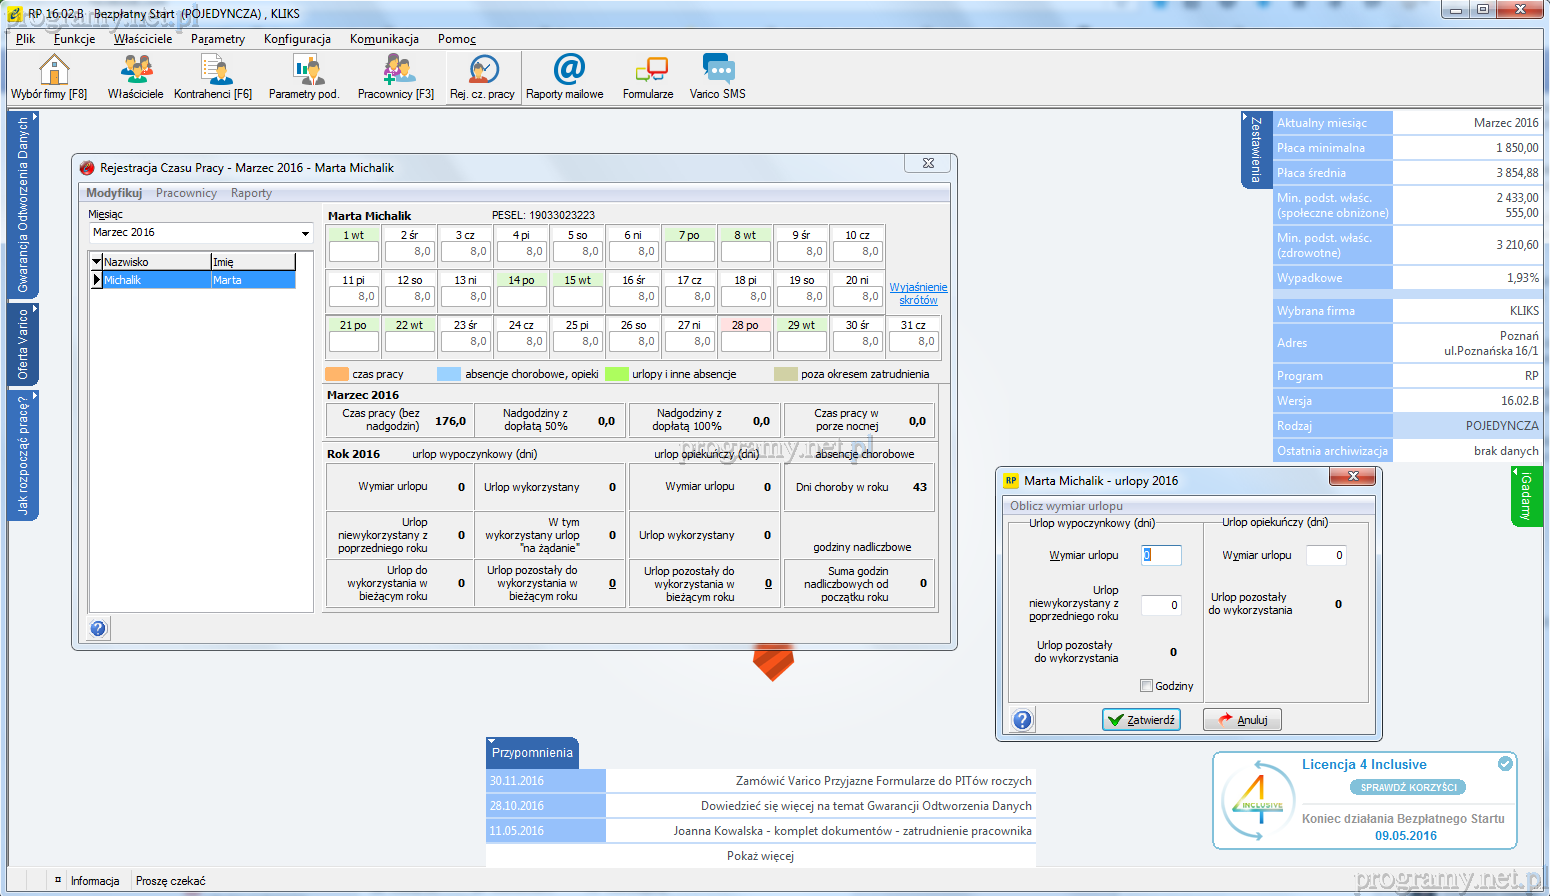The height and width of the screenshot is (896, 1550).
Task: Open Kontrahenci toolbar icon
Action: [x=213, y=70]
